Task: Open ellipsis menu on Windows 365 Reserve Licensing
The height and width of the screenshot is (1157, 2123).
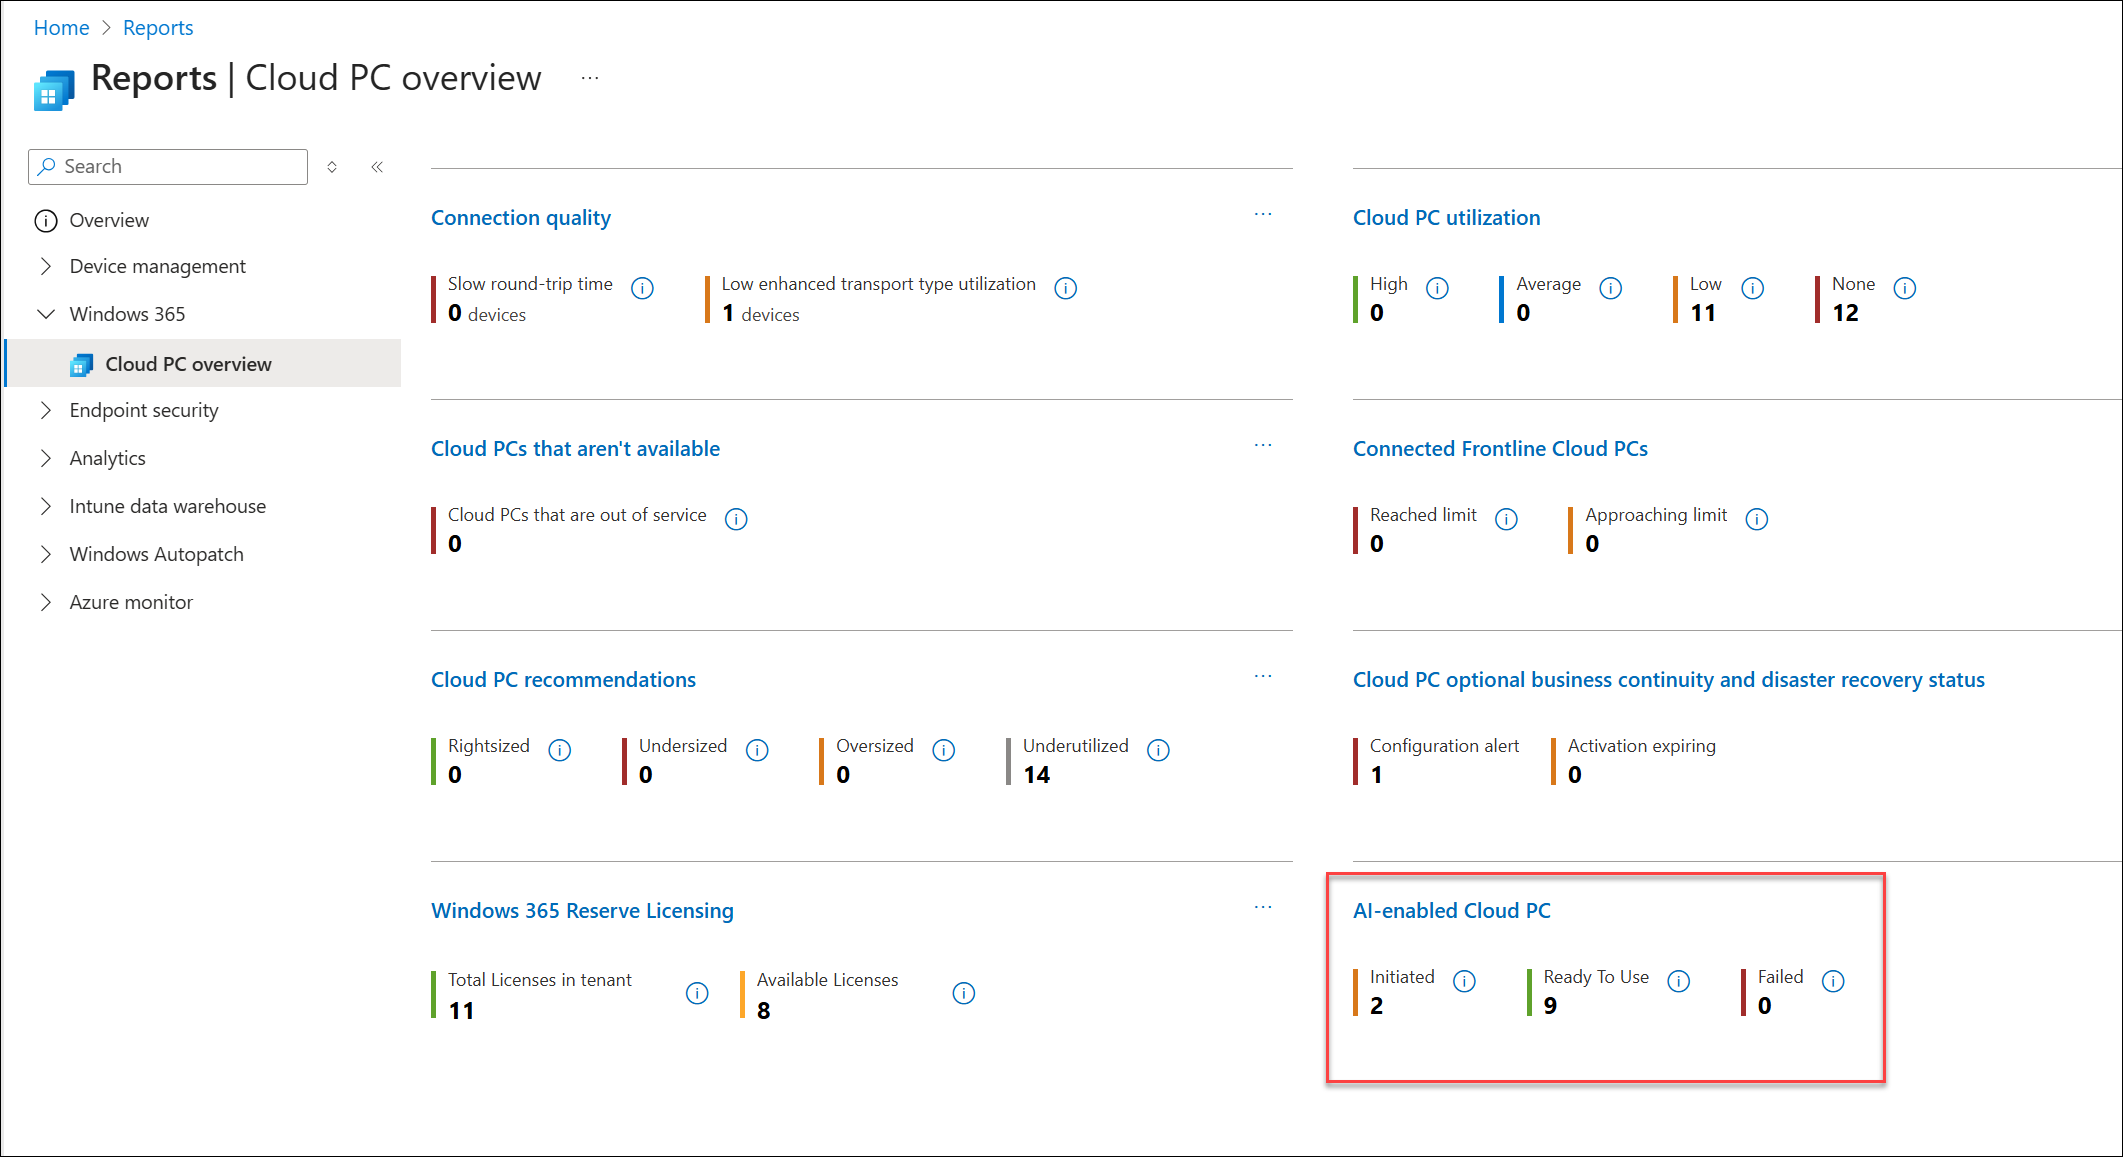Action: point(1263,906)
